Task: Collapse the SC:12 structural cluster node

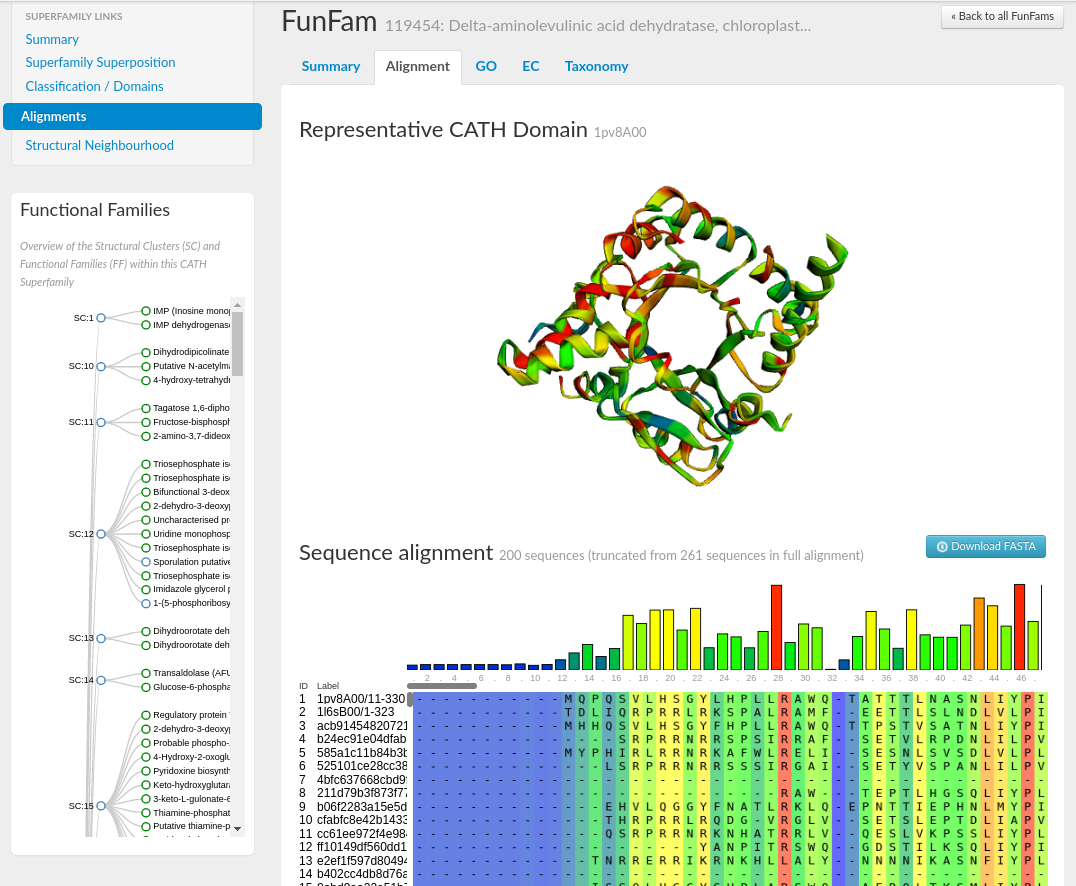Action: [101, 534]
